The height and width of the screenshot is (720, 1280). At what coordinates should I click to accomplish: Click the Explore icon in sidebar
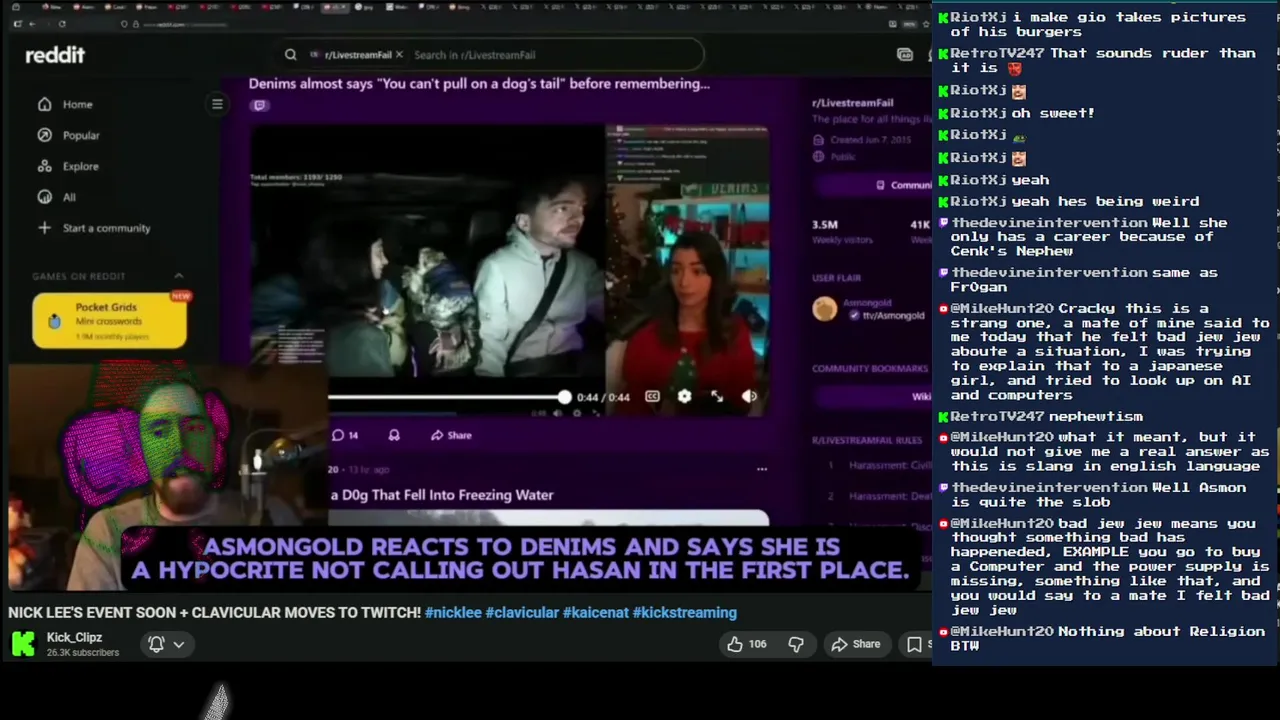[44, 166]
